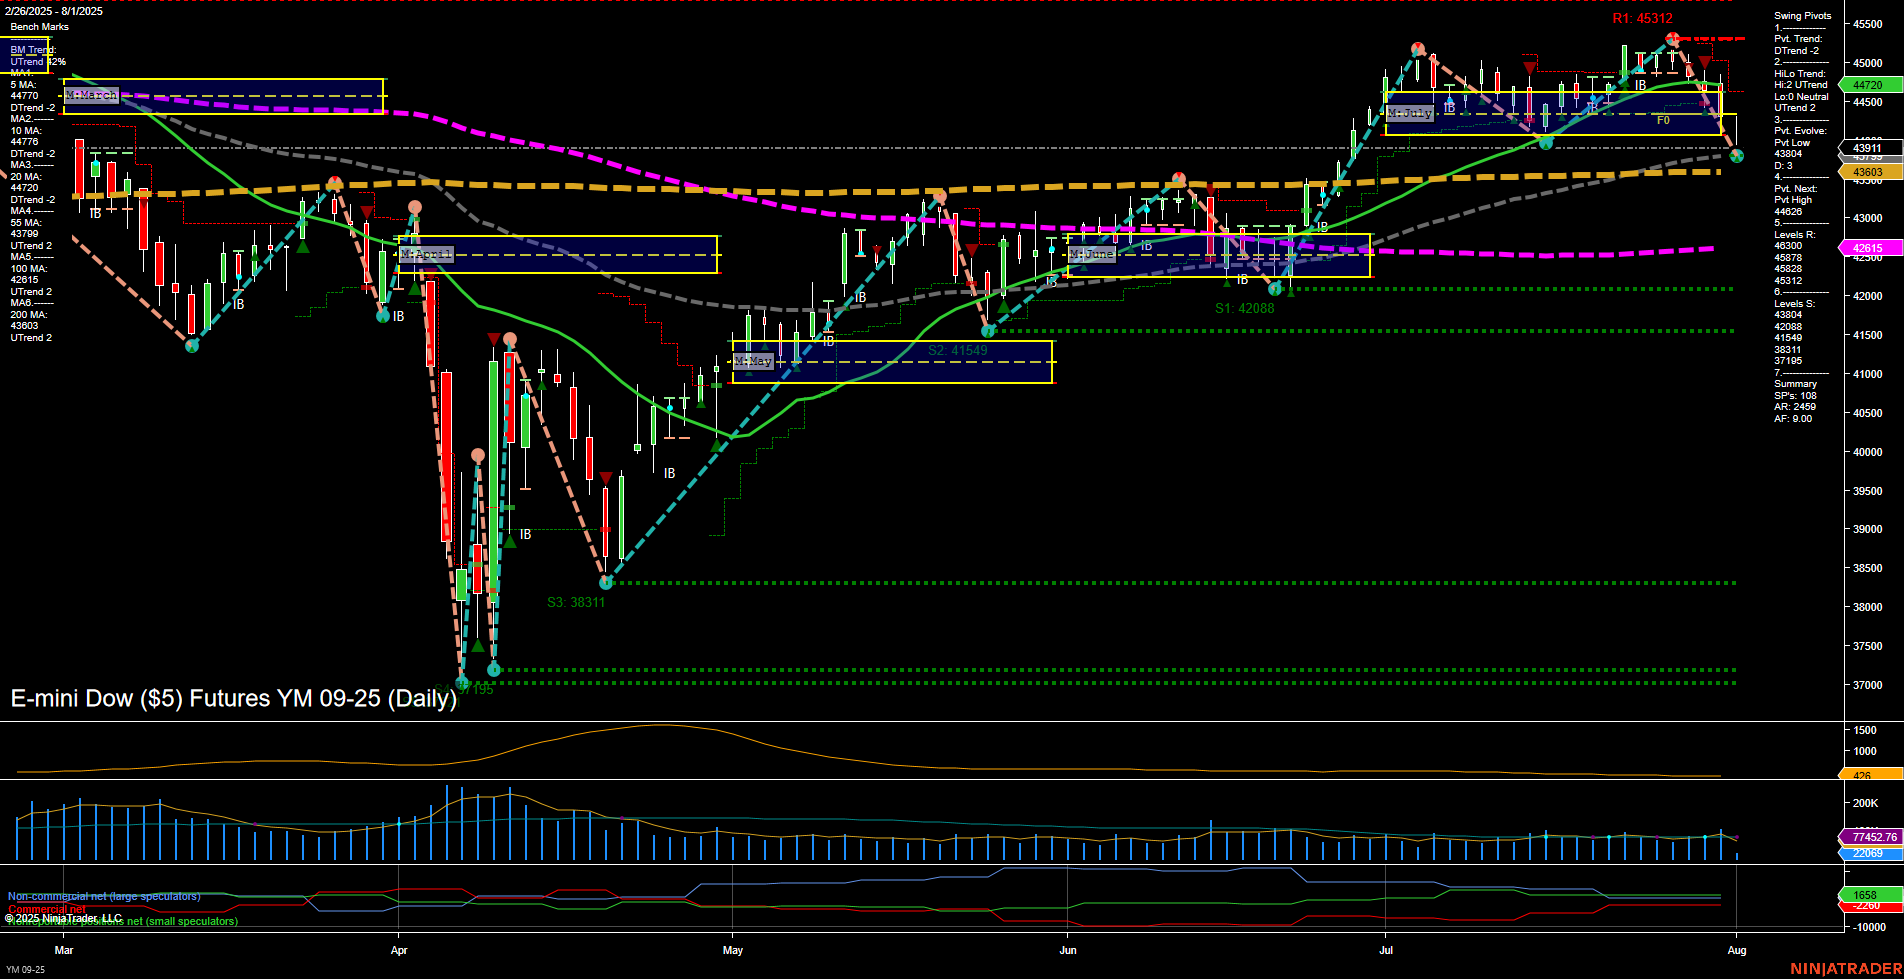Click the Jun label on time axis
This screenshot has height=979, width=1904.
[x=1068, y=950]
